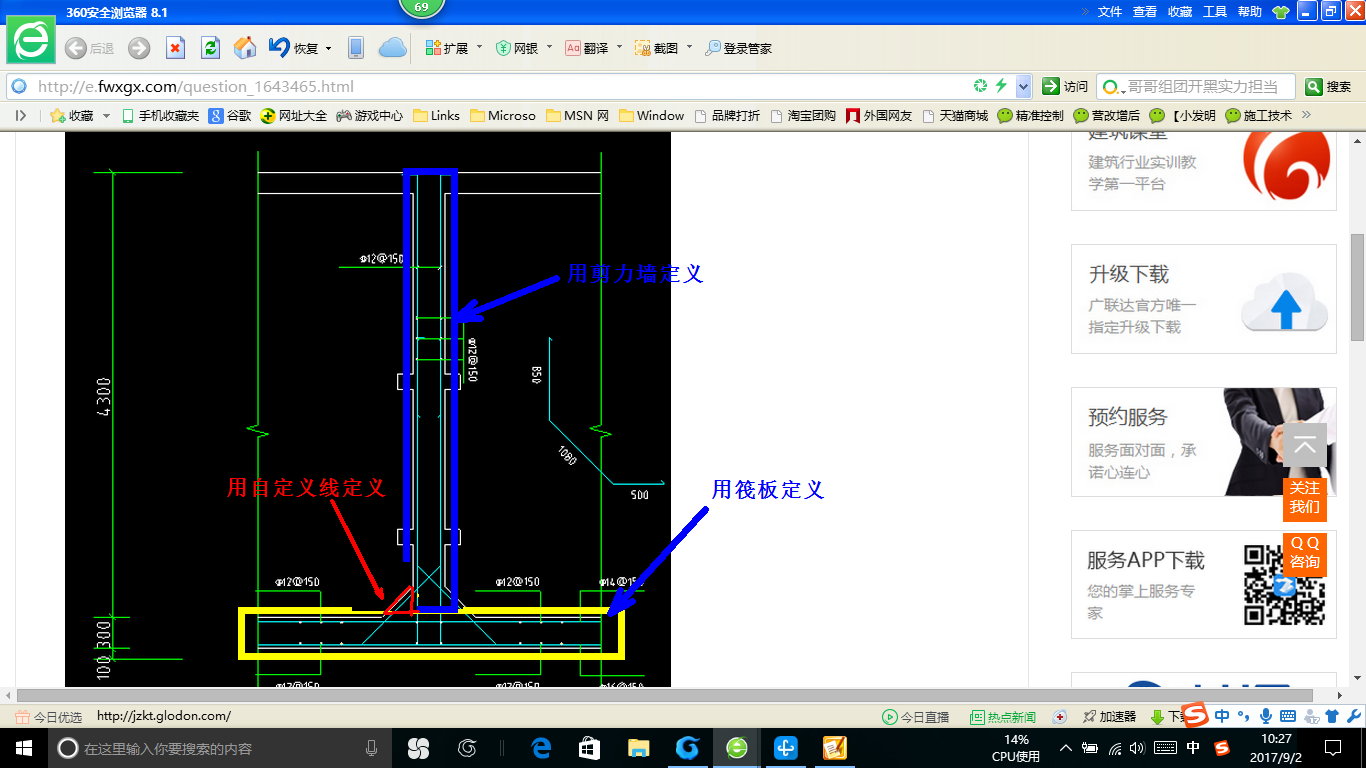Open the 网银 online banking tool
This screenshot has width=1366, height=768.
517,48
